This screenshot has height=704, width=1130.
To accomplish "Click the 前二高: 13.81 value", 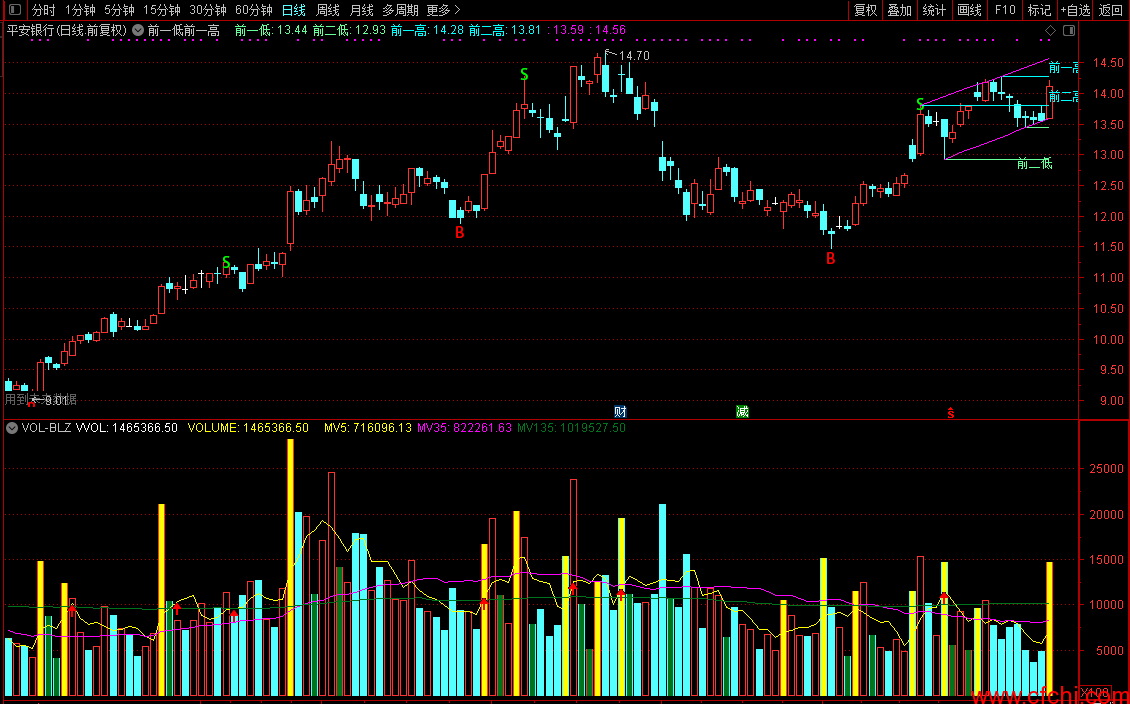I will (504, 30).
